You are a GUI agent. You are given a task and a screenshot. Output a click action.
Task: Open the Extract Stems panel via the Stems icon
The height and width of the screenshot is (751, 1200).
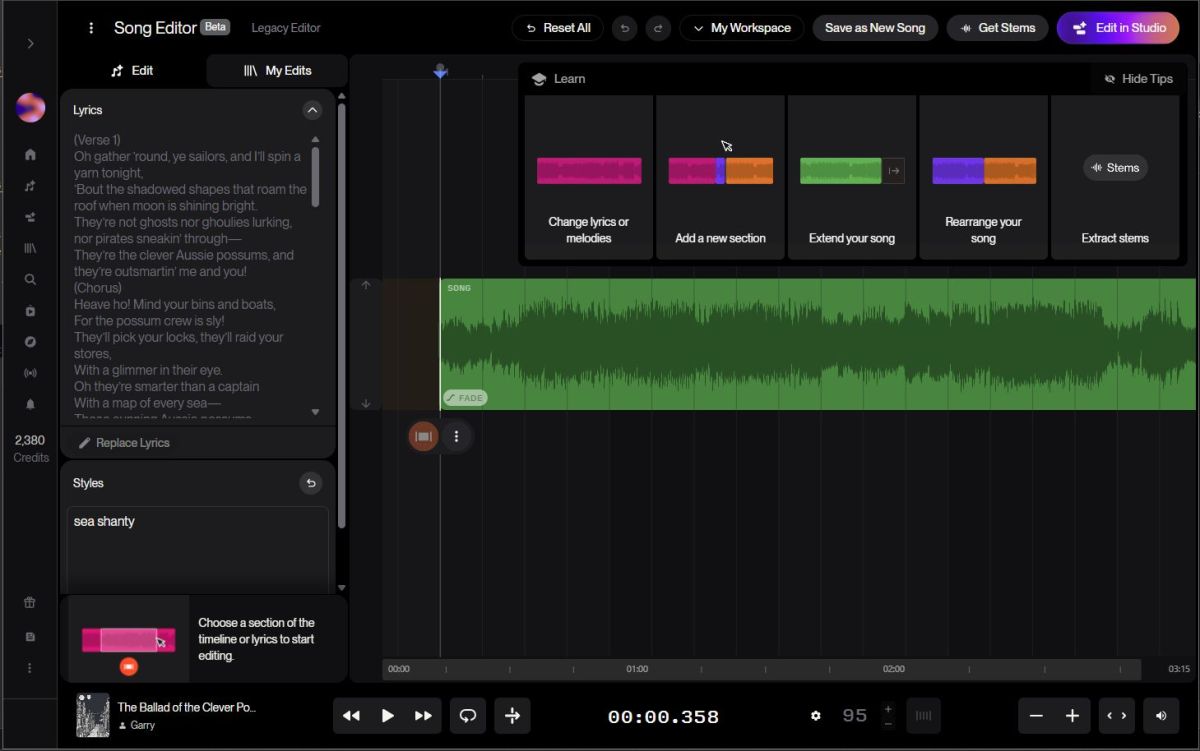coord(1115,167)
